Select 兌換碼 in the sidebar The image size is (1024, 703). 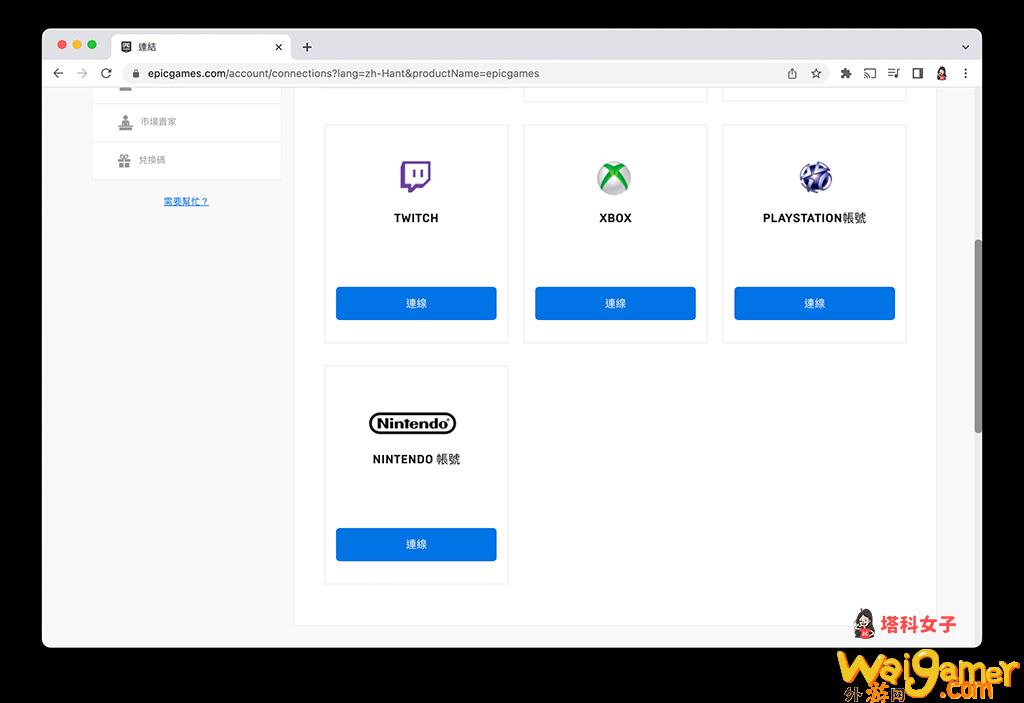[x=153, y=160]
